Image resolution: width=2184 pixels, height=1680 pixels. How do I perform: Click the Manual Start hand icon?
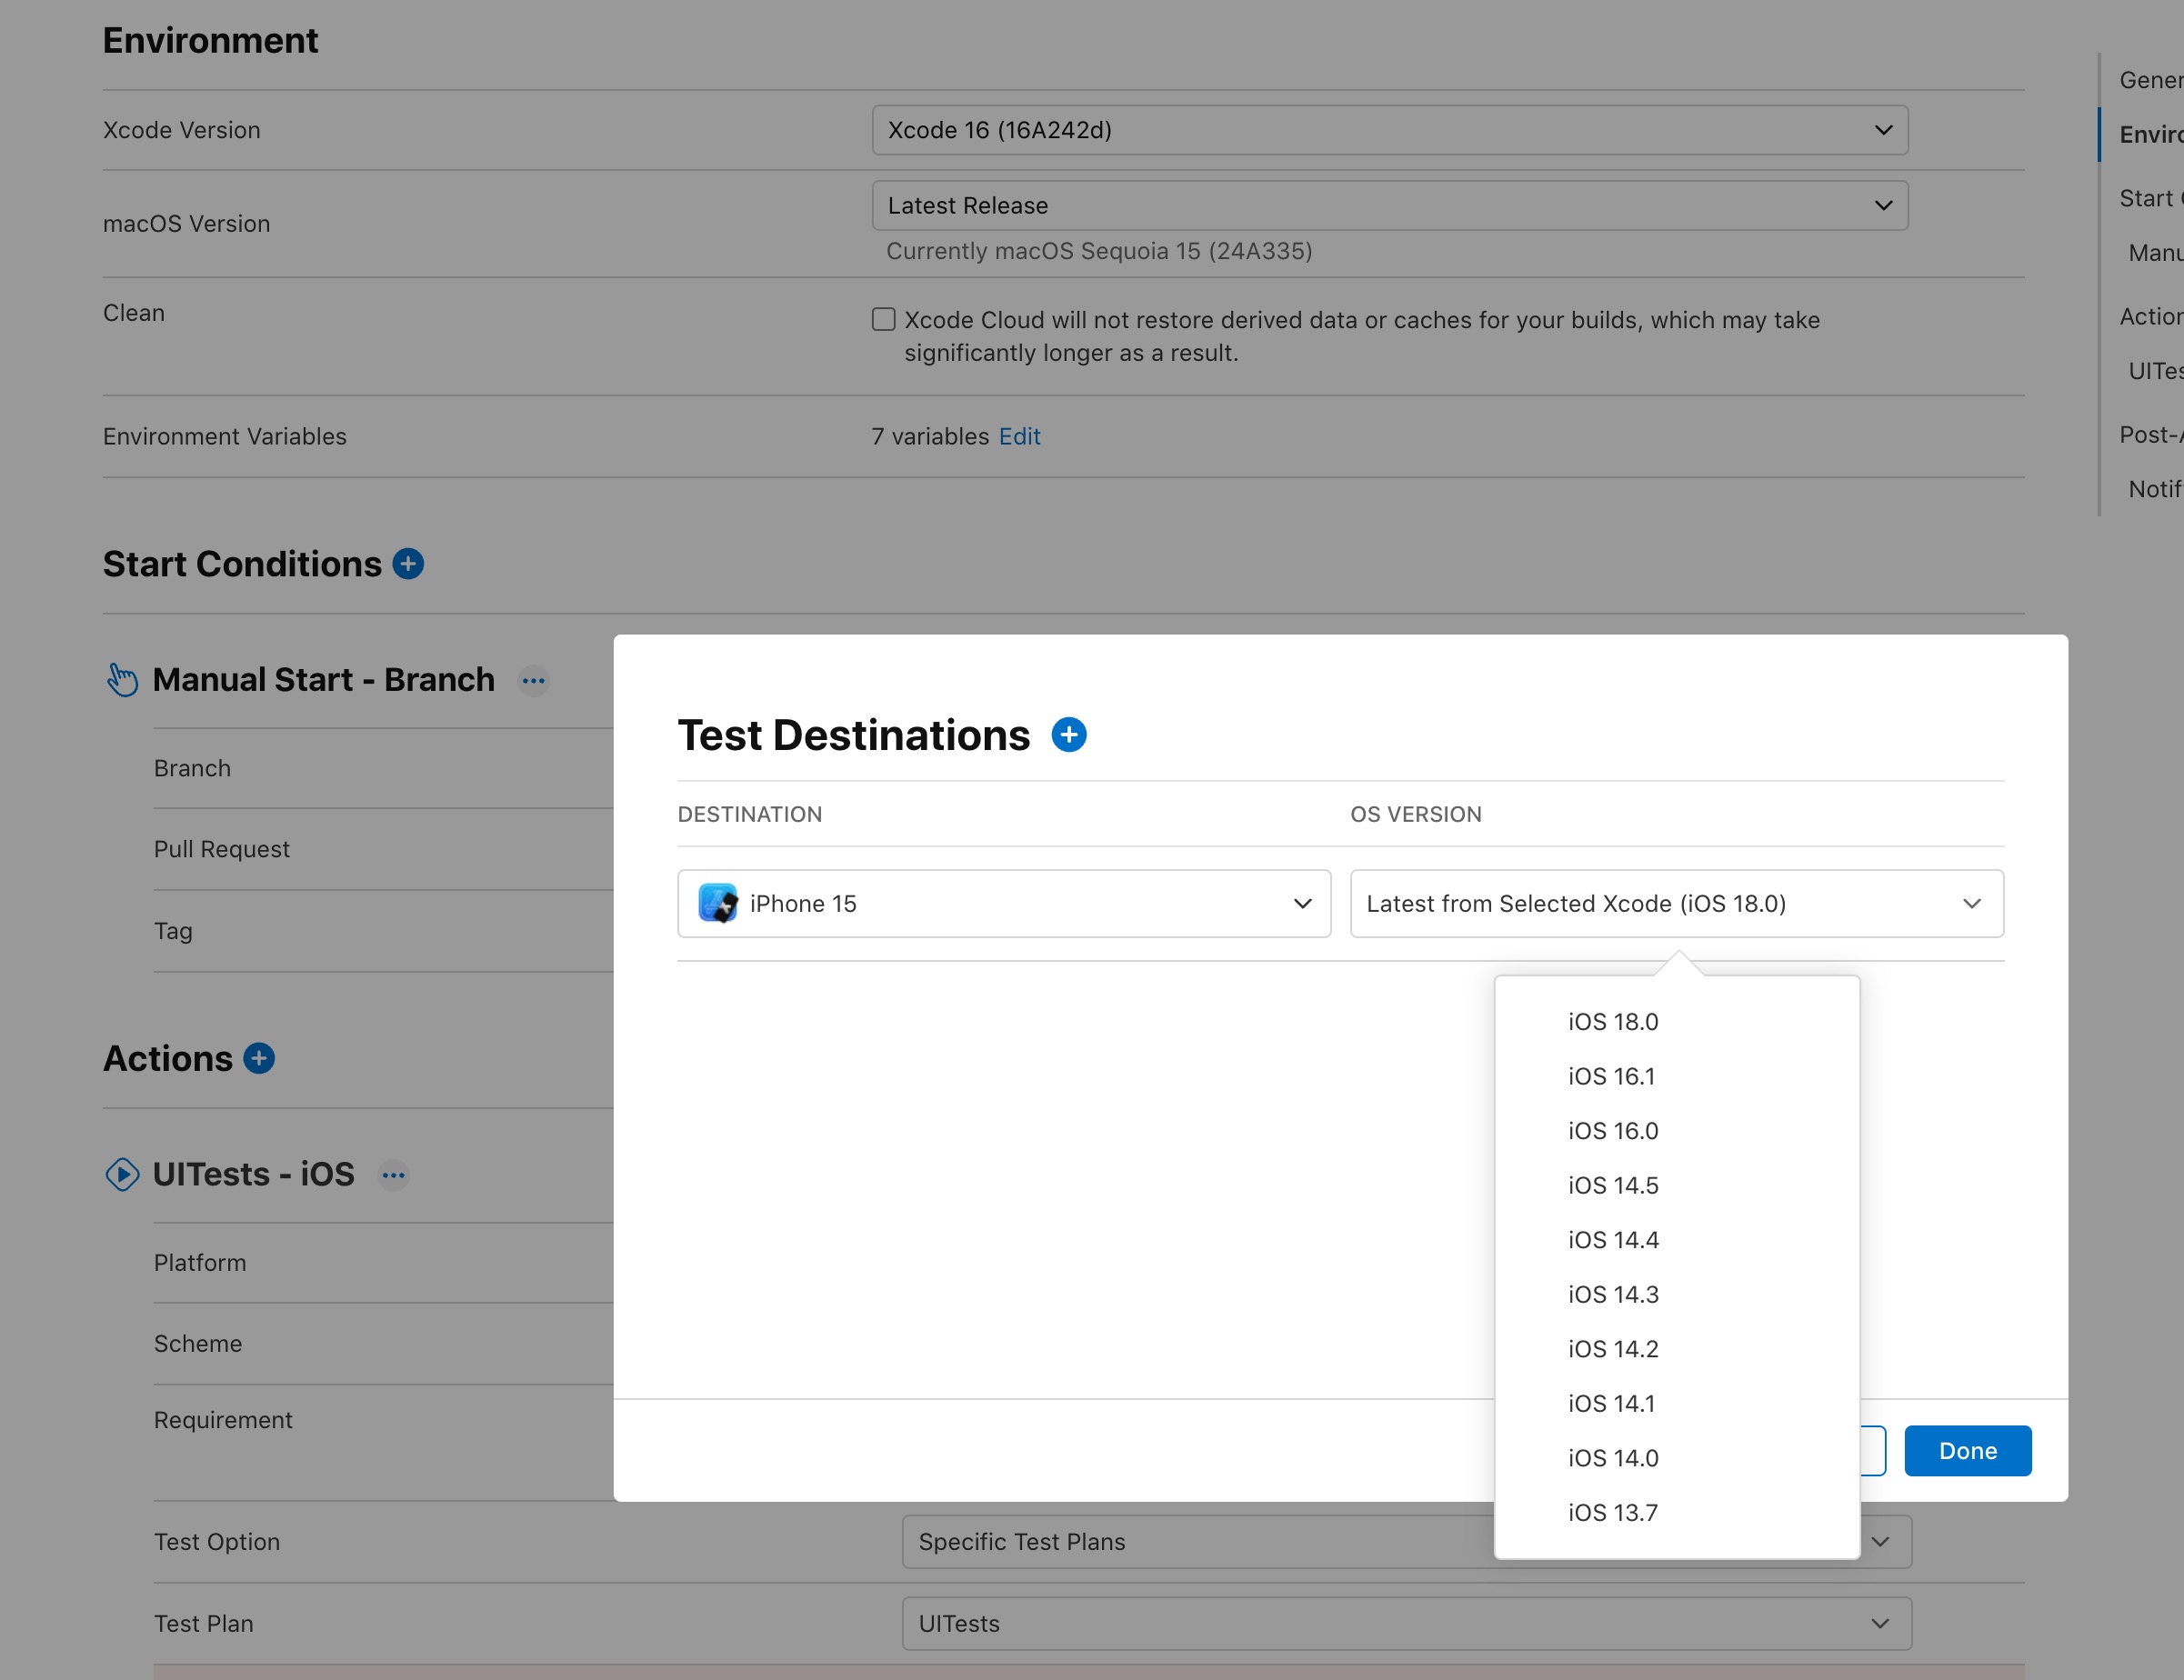click(x=122, y=680)
